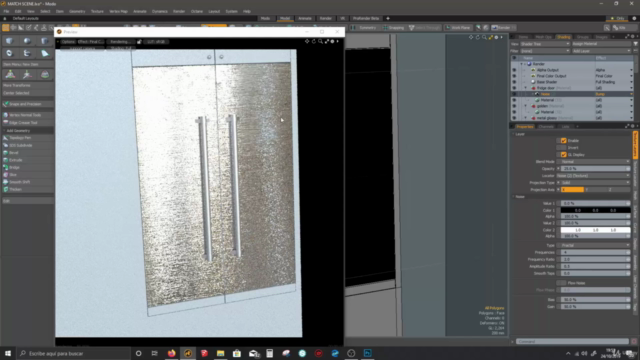This screenshot has width=640, height=360.
Task: Click the Color 2 white swatch
Action: 596,230
